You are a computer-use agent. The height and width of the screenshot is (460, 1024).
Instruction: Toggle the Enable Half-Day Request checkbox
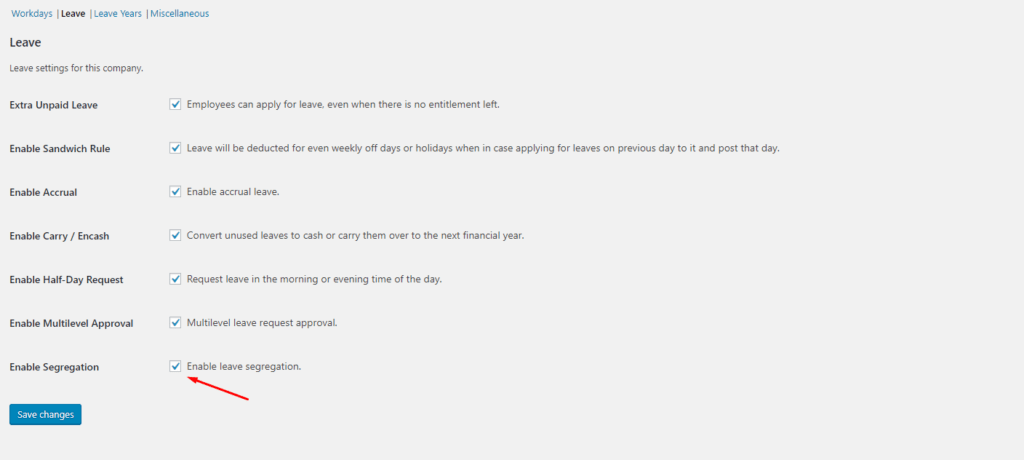(175, 279)
